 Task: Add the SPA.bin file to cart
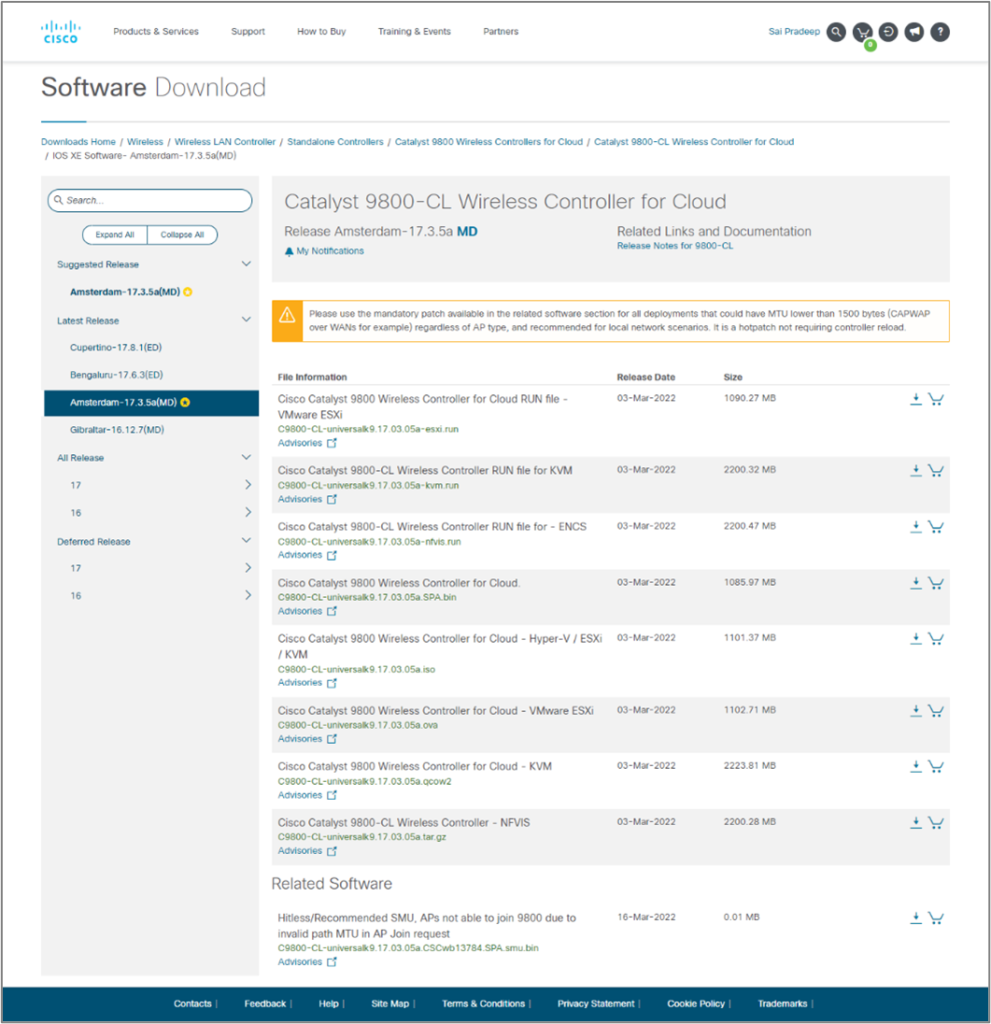point(936,583)
